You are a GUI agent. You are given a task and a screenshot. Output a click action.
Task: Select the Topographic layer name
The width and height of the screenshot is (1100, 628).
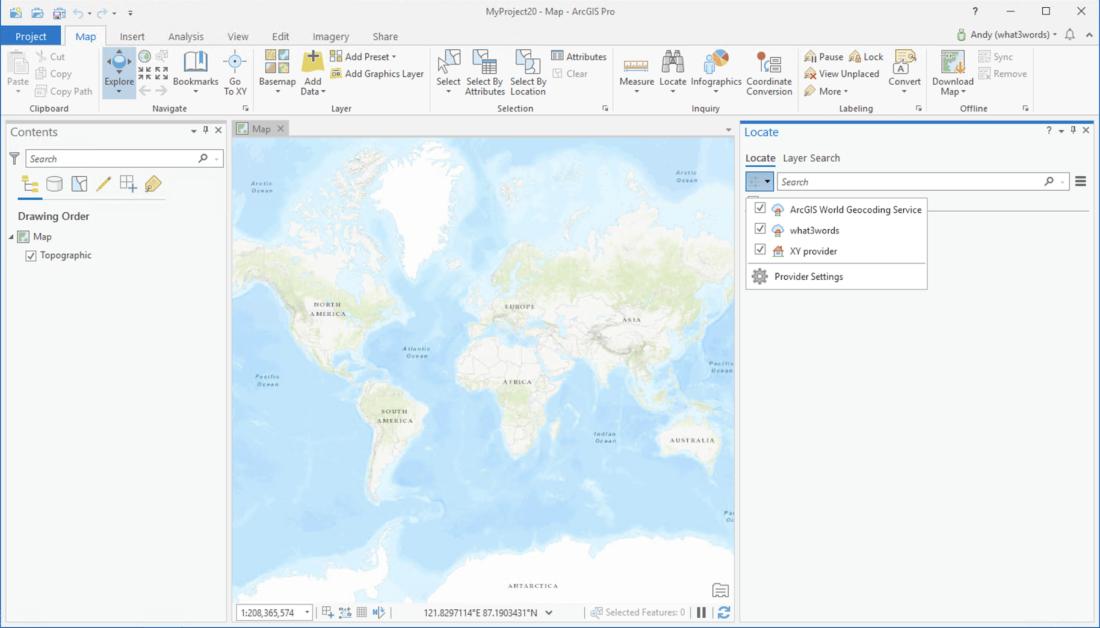click(x=65, y=255)
